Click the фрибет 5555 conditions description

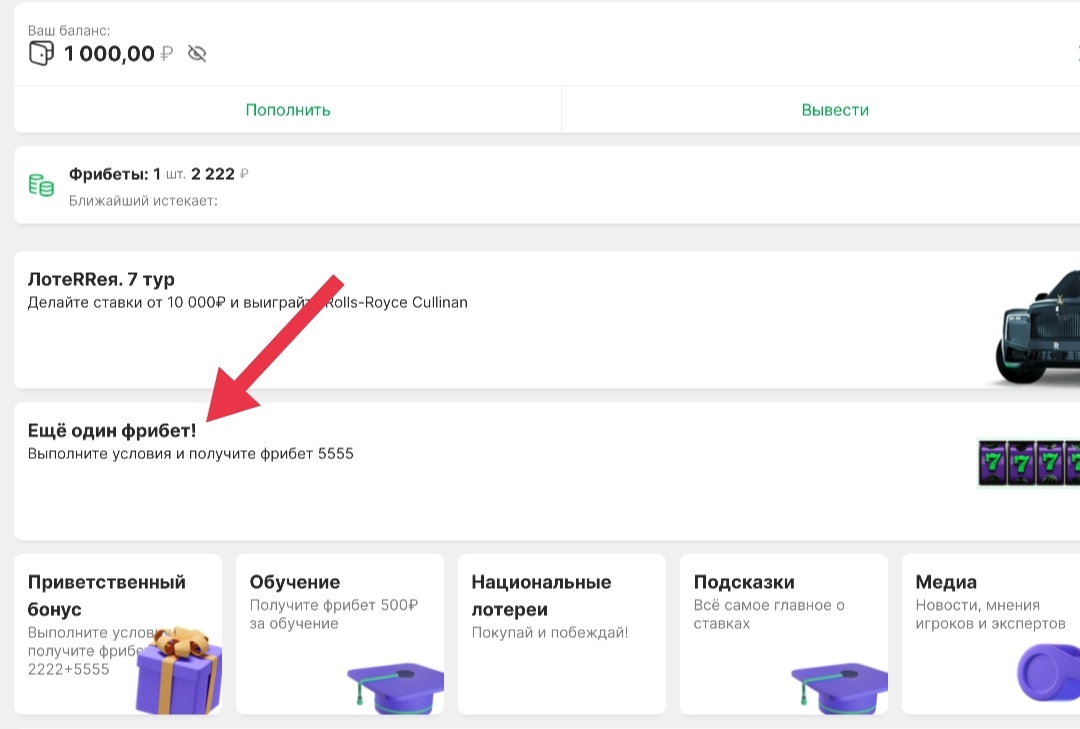(x=190, y=454)
